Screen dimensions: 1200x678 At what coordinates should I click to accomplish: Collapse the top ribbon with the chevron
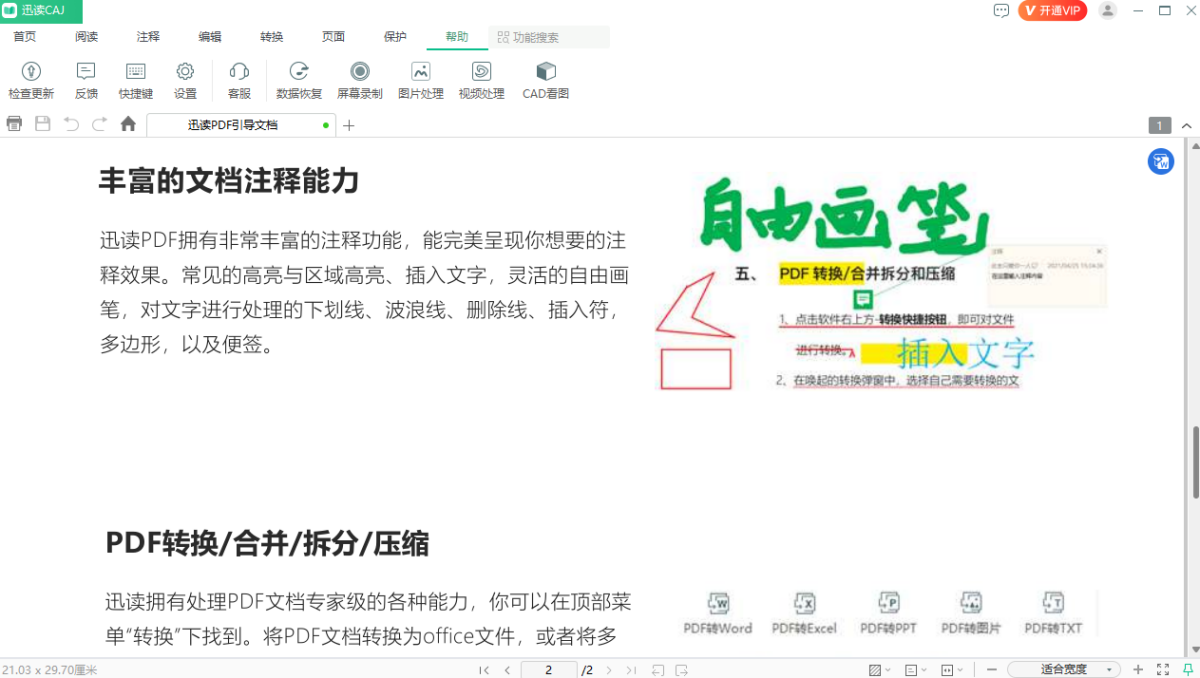click(x=1187, y=125)
